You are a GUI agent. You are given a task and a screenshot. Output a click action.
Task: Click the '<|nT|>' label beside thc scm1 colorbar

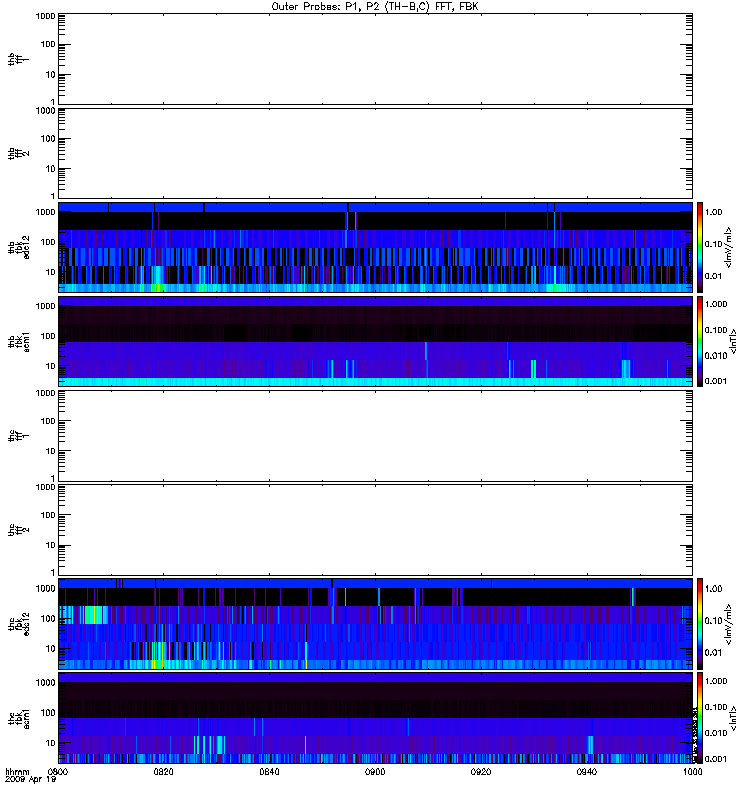tap(733, 718)
